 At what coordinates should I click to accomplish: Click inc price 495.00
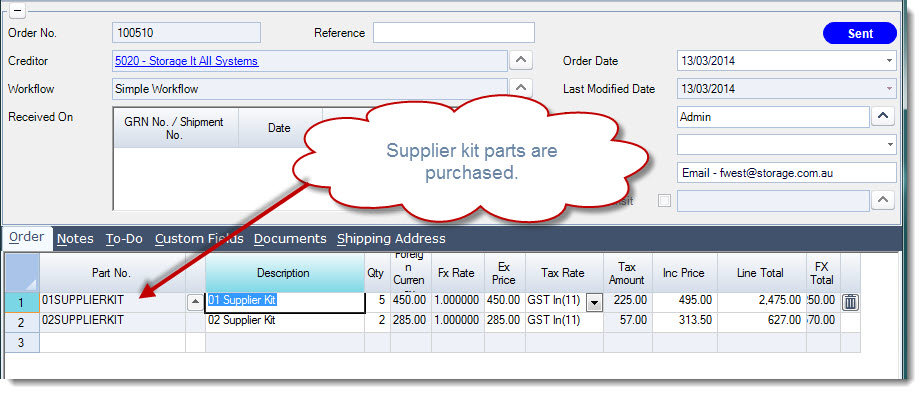[x=684, y=302]
